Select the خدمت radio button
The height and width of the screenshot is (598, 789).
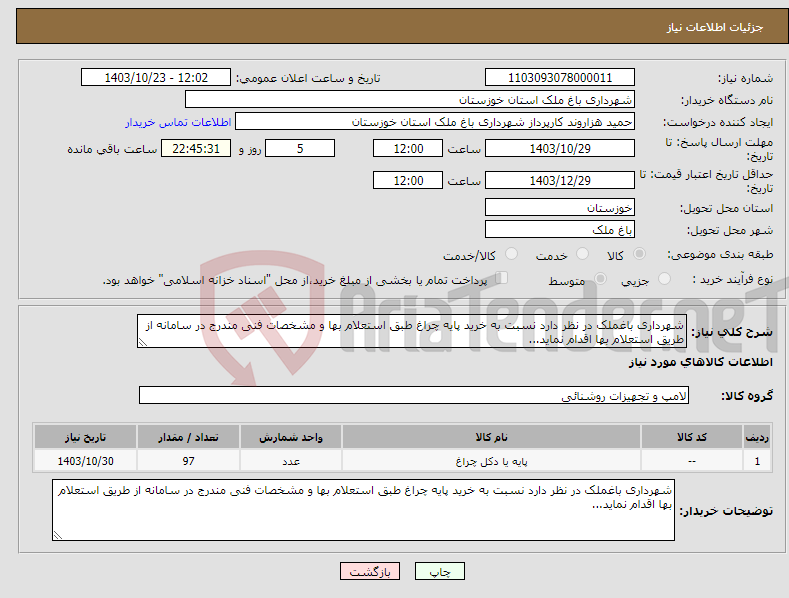(x=582, y=254)
